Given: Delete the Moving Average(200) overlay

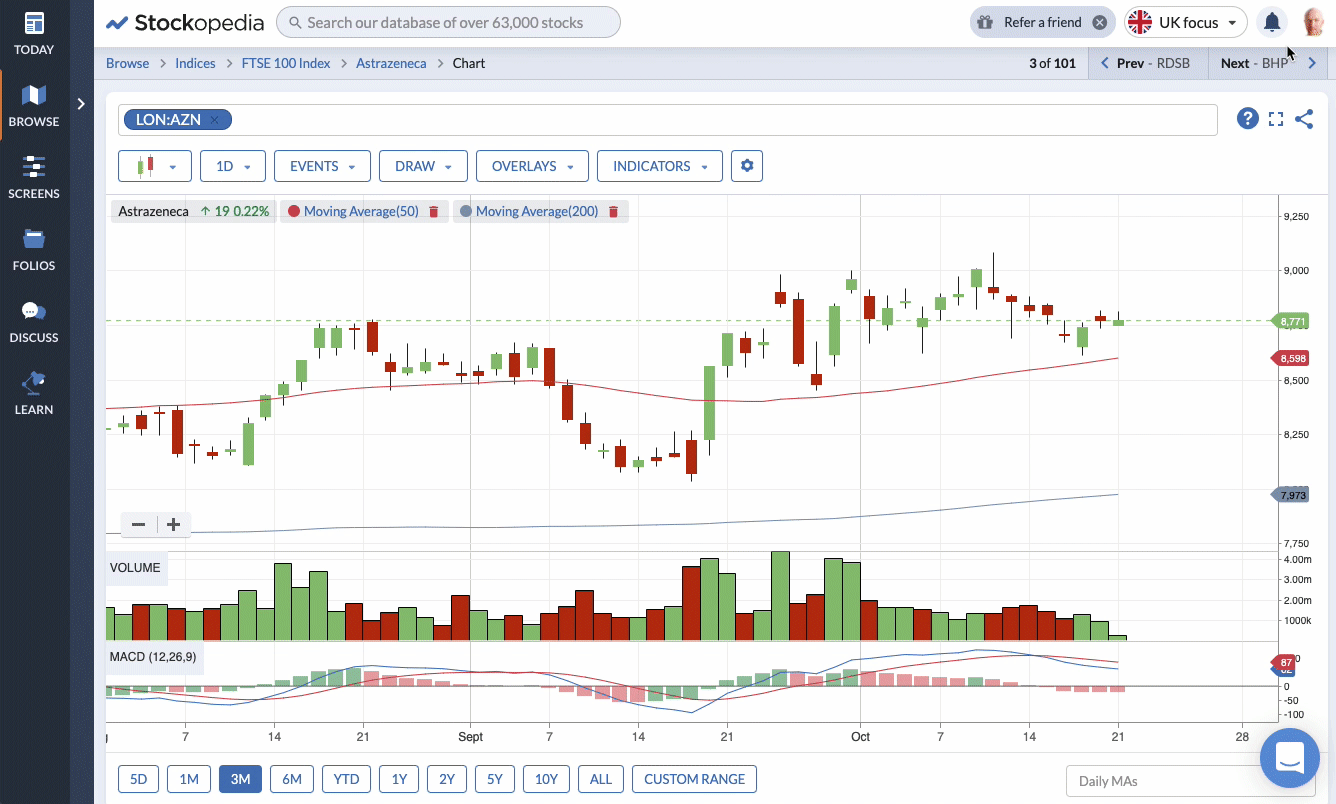Looking at the screenshot, I should [613, 212].
